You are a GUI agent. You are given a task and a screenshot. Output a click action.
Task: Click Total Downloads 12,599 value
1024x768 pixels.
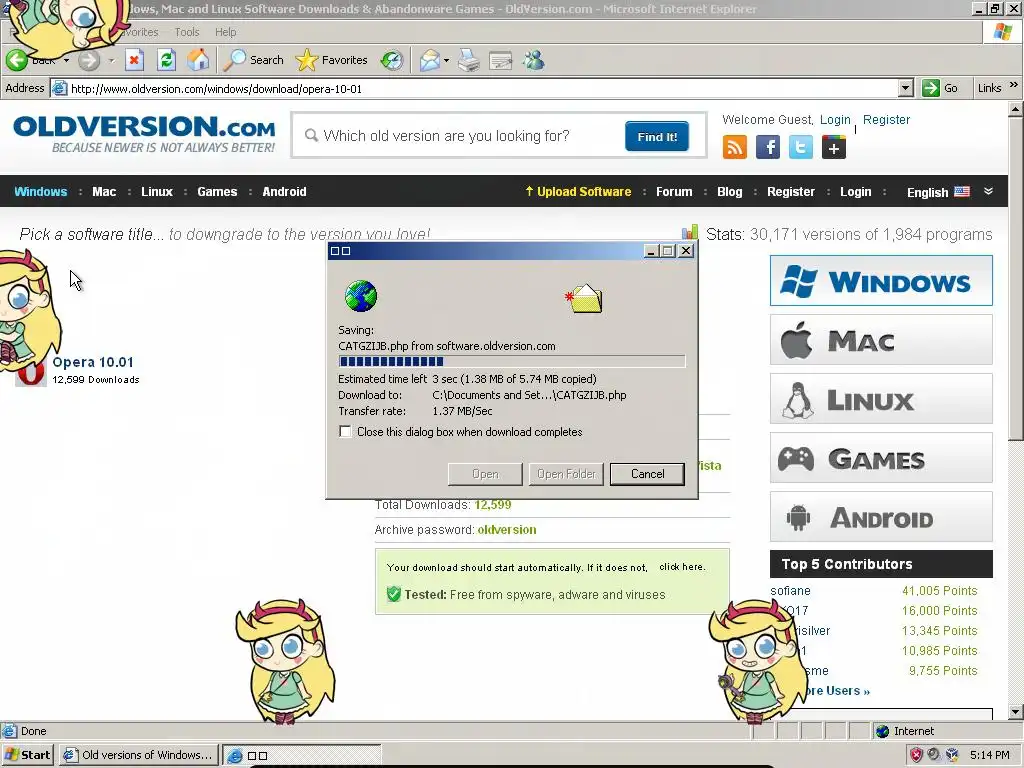[x=492, y=505]
